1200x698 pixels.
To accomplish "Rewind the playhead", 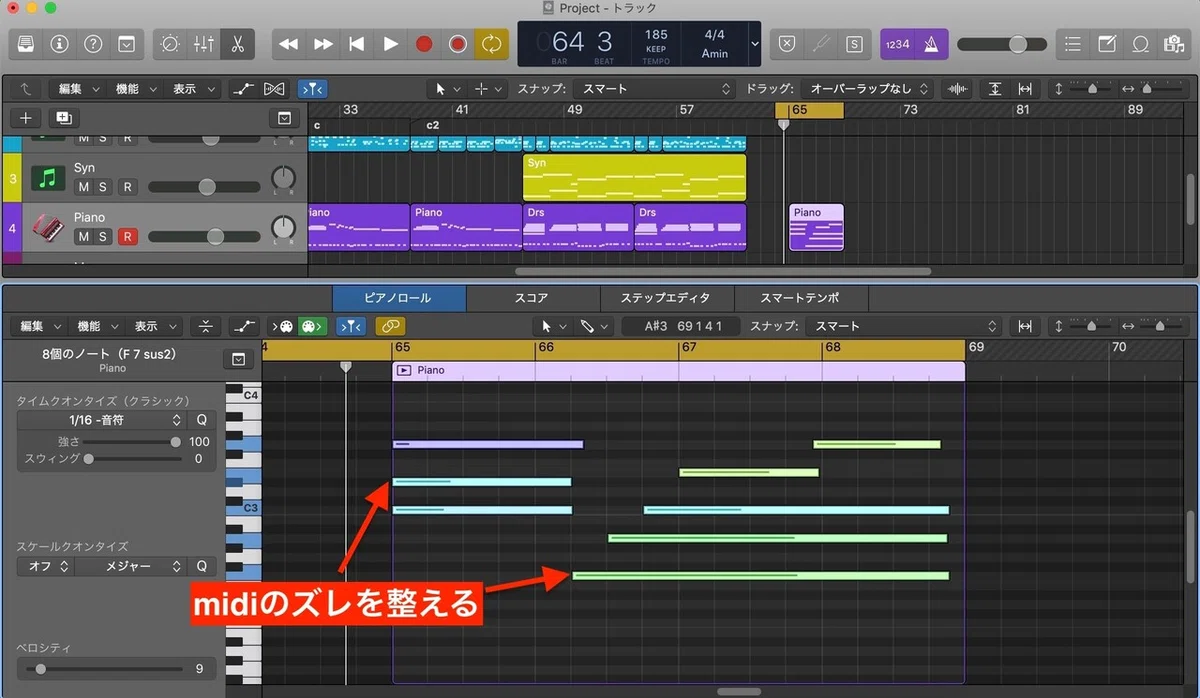I will click(289, 44).
